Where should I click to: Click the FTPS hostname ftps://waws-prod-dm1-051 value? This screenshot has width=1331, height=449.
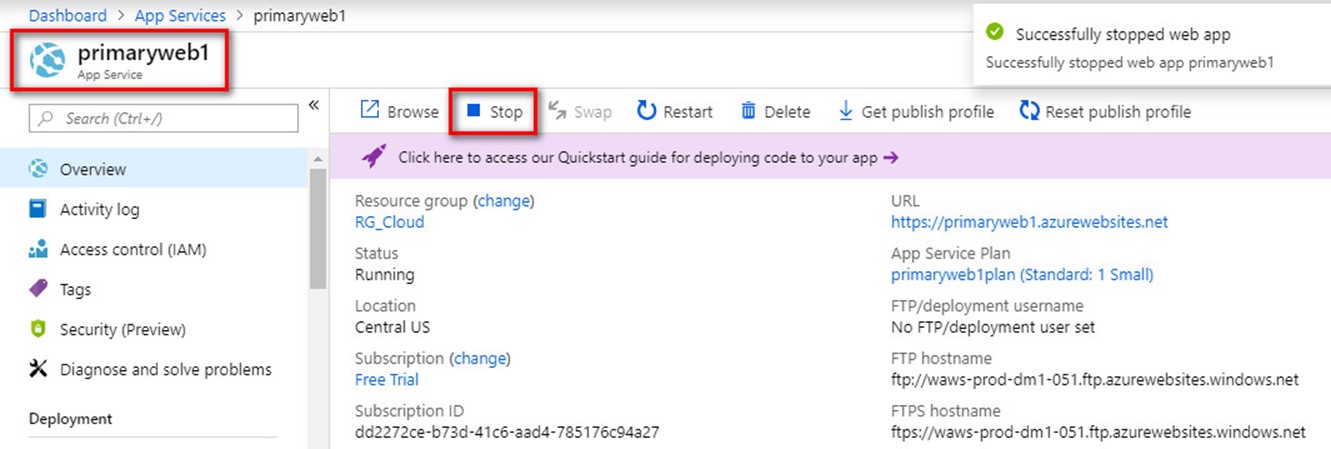pyautogui.click(x=1098, y=432)
